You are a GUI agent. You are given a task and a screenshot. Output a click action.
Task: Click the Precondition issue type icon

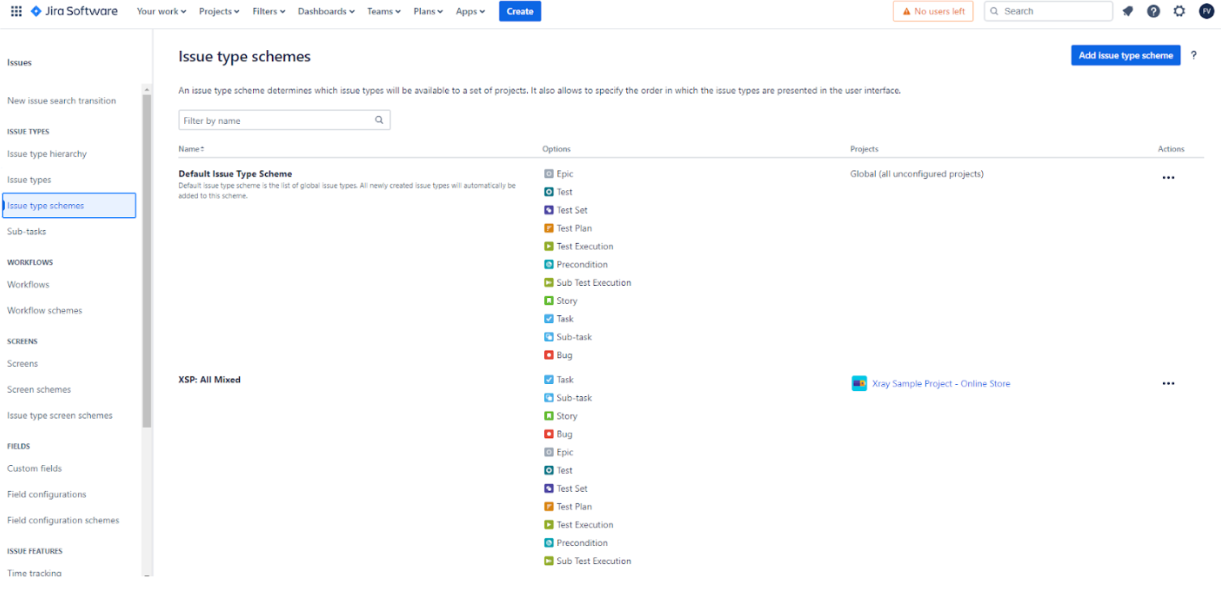547,264
